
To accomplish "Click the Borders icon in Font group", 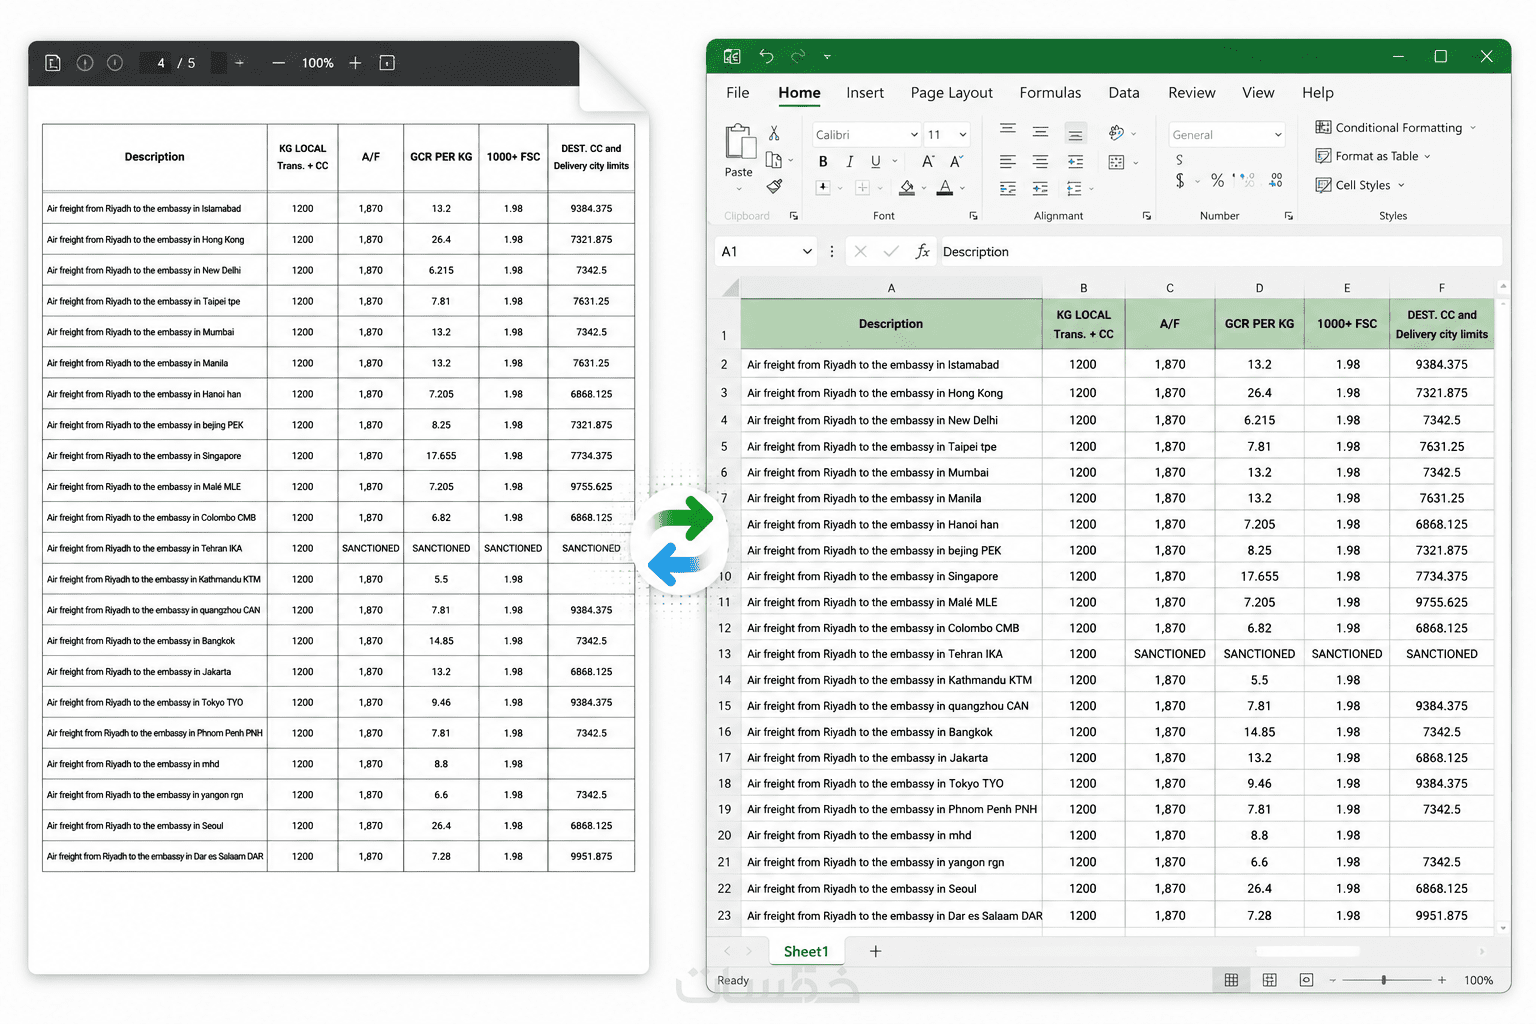I will coord(862,187).
